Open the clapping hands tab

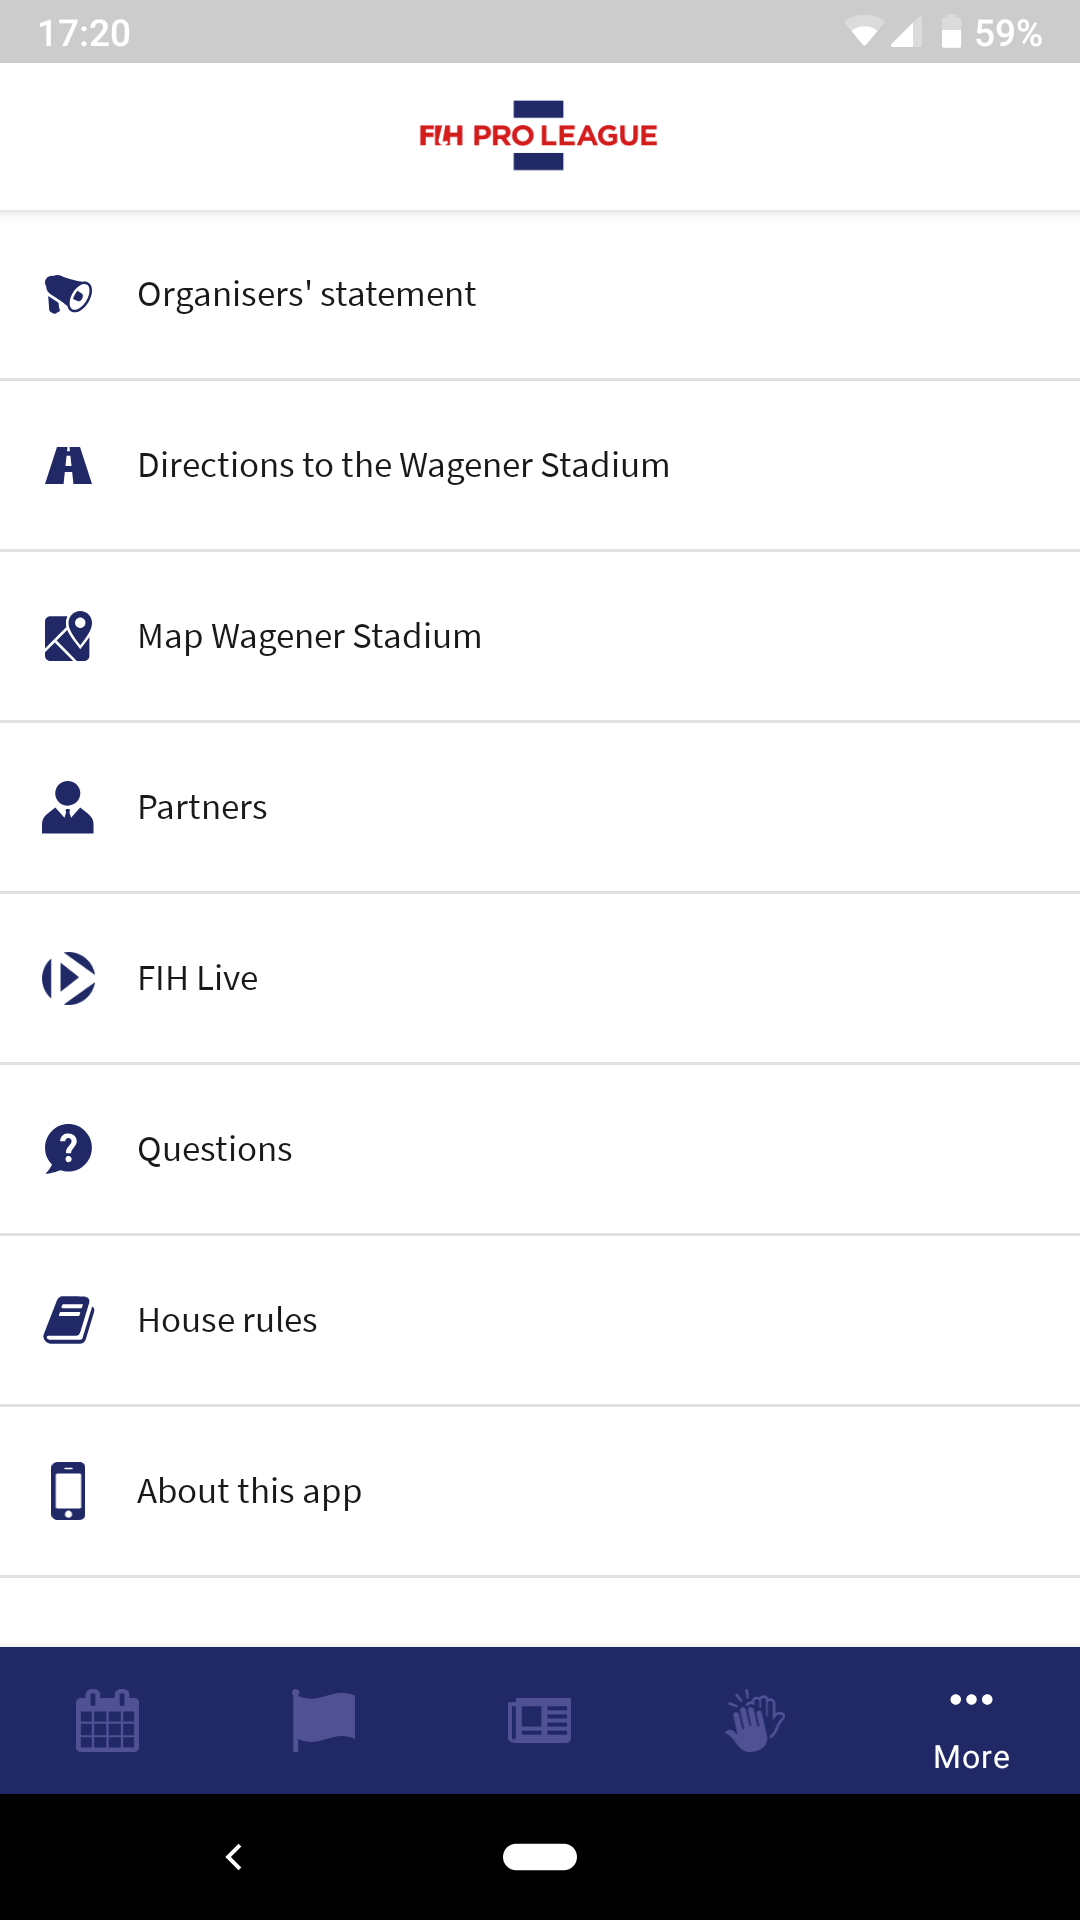[756, 1721]
